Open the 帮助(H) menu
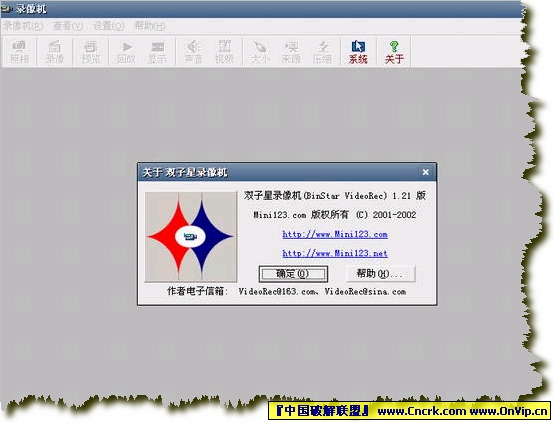 (x=150, y=26)
